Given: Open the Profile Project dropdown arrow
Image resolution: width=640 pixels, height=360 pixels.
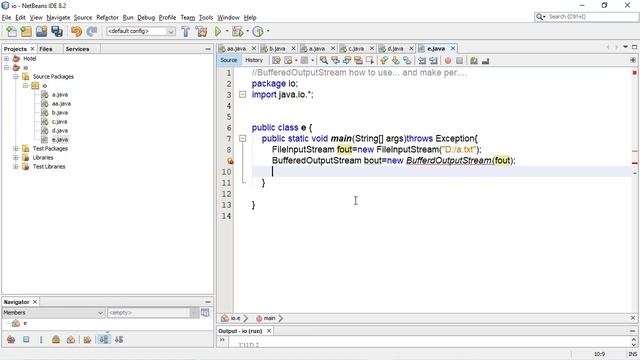Looking at the screenshot, I should coord(268,31).
